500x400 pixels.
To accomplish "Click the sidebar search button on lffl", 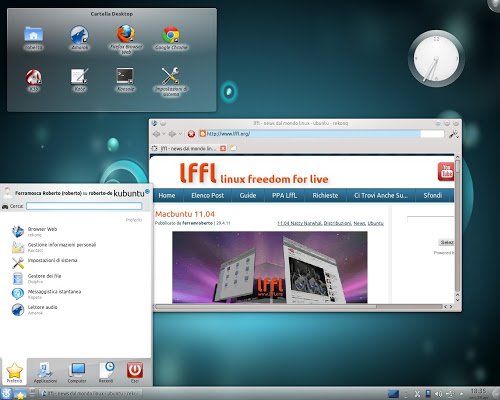I will click(446, 242).
